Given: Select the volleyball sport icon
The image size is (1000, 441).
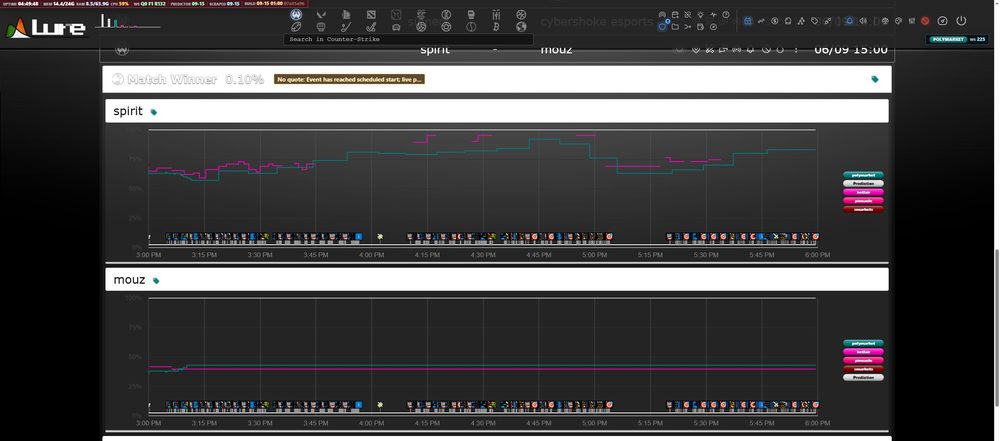Looking at the screenshot, I should coord(421,27).
